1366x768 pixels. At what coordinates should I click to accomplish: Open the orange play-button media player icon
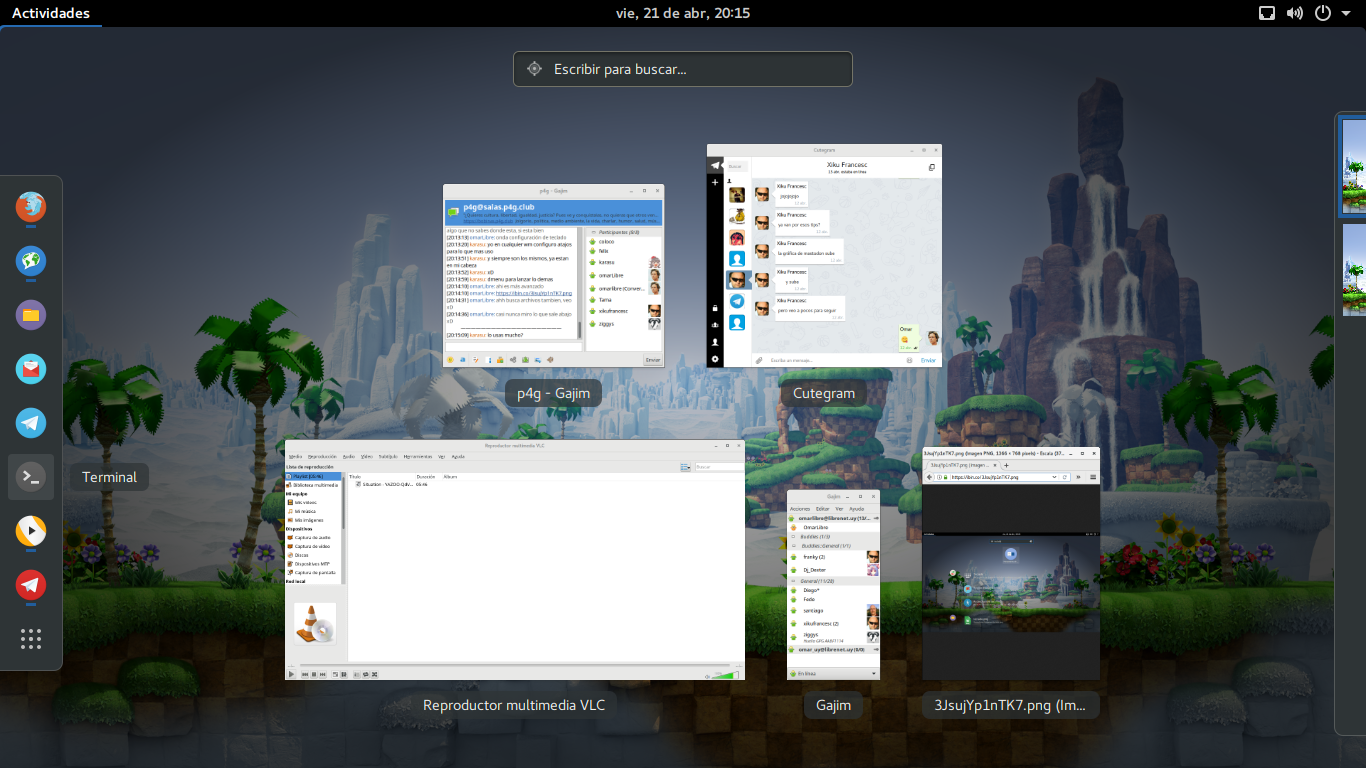pos(31,531)
